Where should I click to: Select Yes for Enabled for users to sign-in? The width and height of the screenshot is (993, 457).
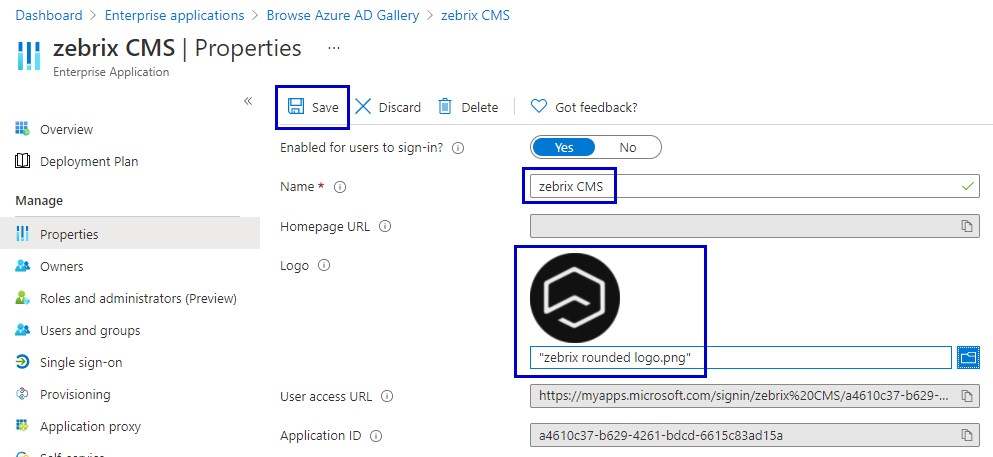564,147
